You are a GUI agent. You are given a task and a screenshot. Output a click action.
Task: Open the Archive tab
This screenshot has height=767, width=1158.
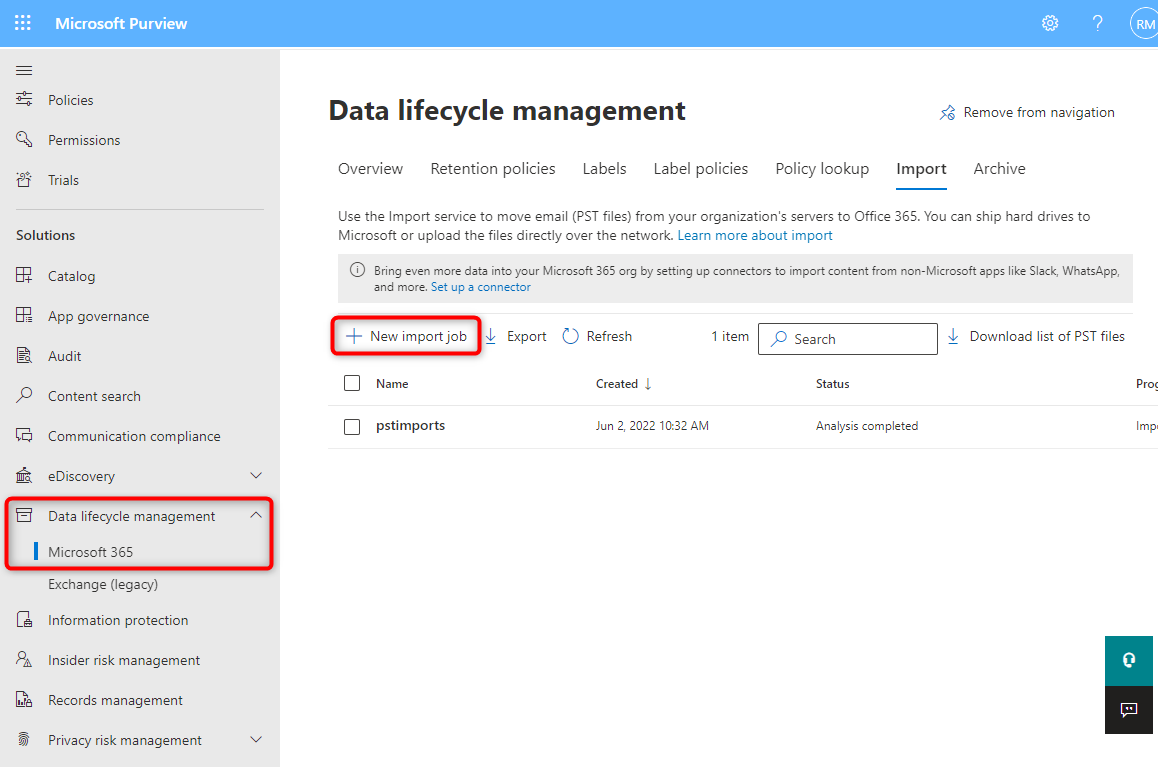click(x=999, y=169)
